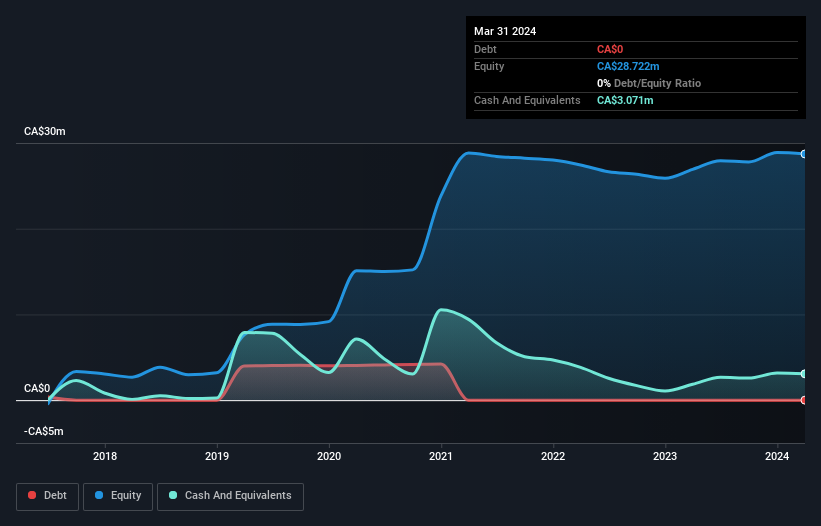Click the Mar 31 2024 tooltip date
Screen dimensions: 821x526
coord(505,31)
